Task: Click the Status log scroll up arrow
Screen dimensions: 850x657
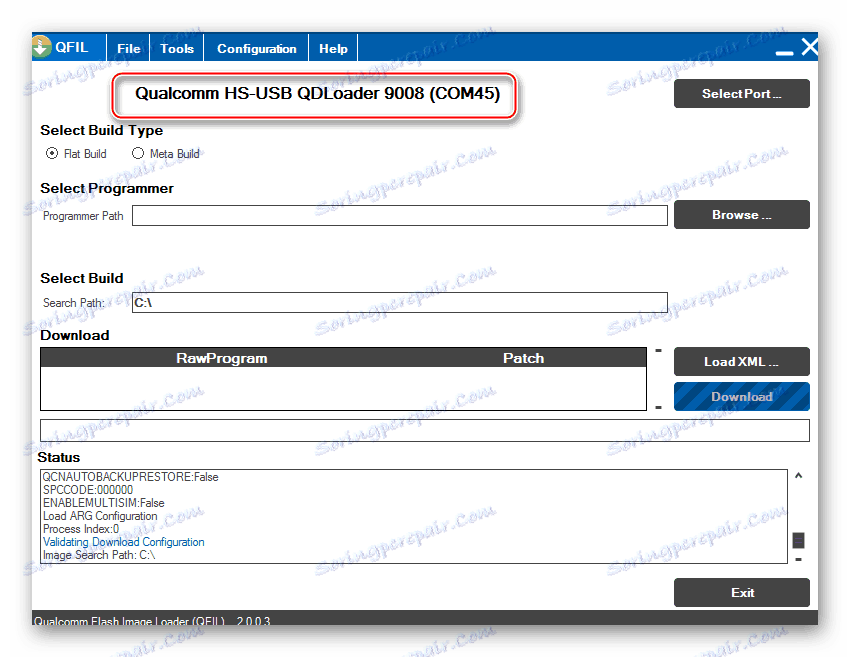Action: 799,476
